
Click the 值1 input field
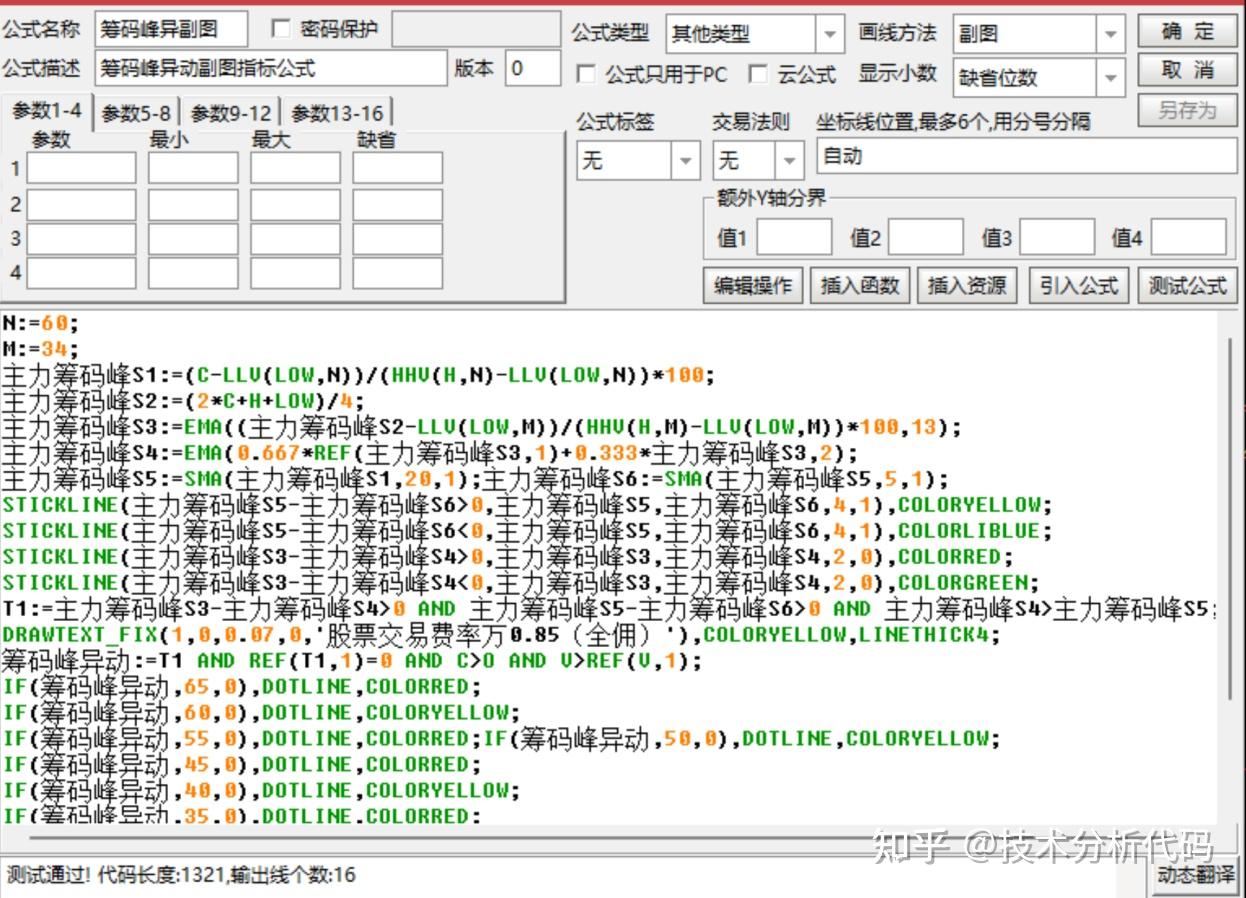pos(794,237)
